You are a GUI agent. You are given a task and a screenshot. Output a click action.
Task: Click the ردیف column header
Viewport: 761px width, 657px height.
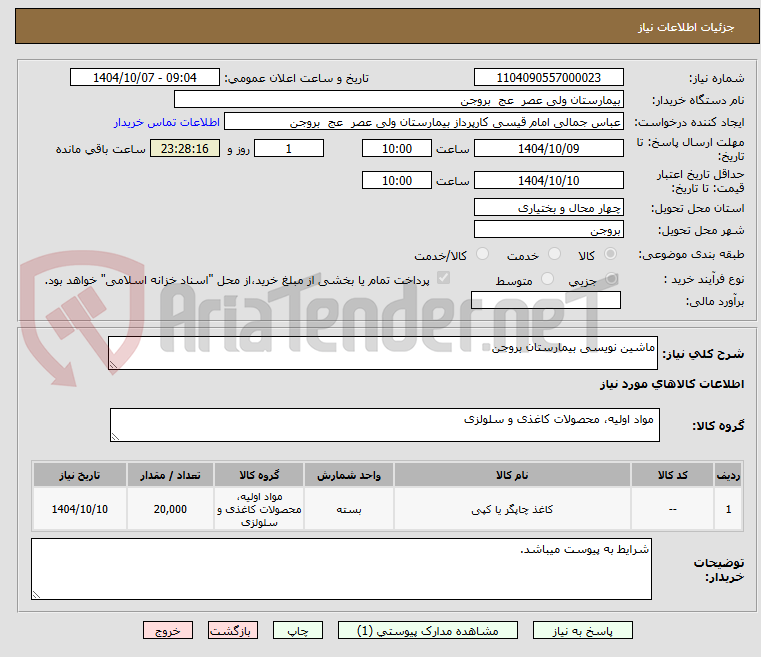tap(728, 475)
